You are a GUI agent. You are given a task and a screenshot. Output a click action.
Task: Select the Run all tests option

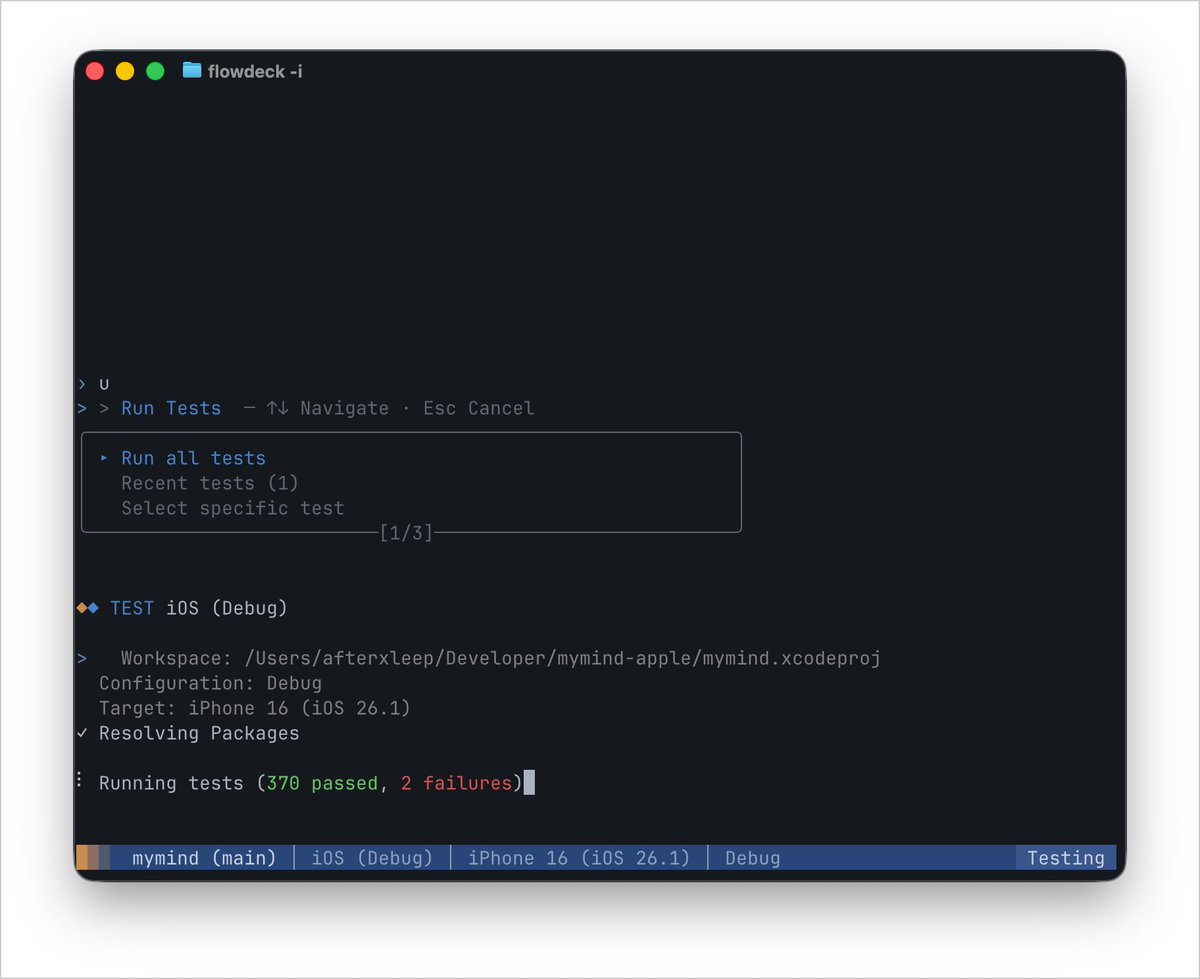[x=193, y=458]
